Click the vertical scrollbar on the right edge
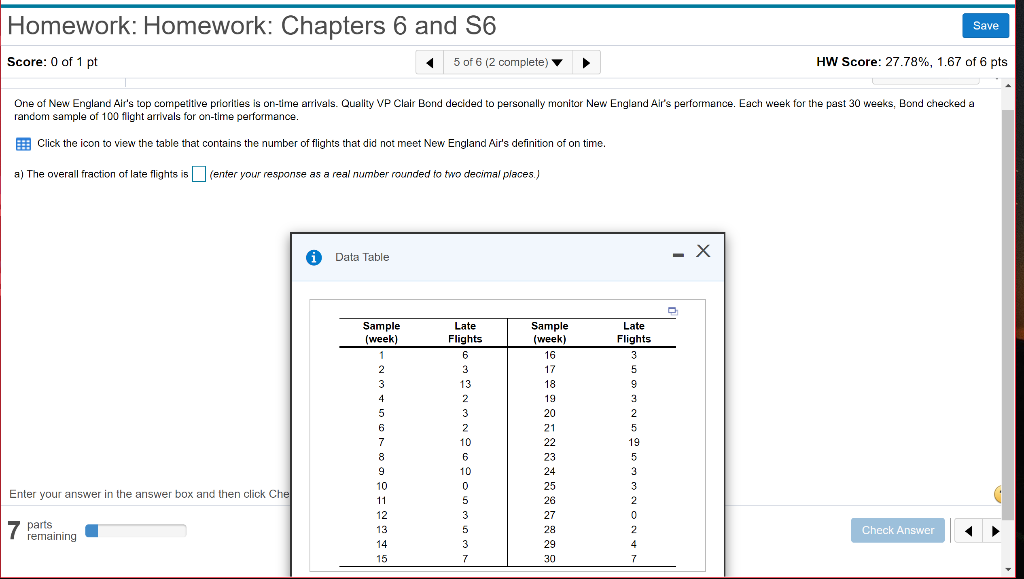Image resolution: width=1024 pixels, height=579 pixels. click(x=1008, y=300)
